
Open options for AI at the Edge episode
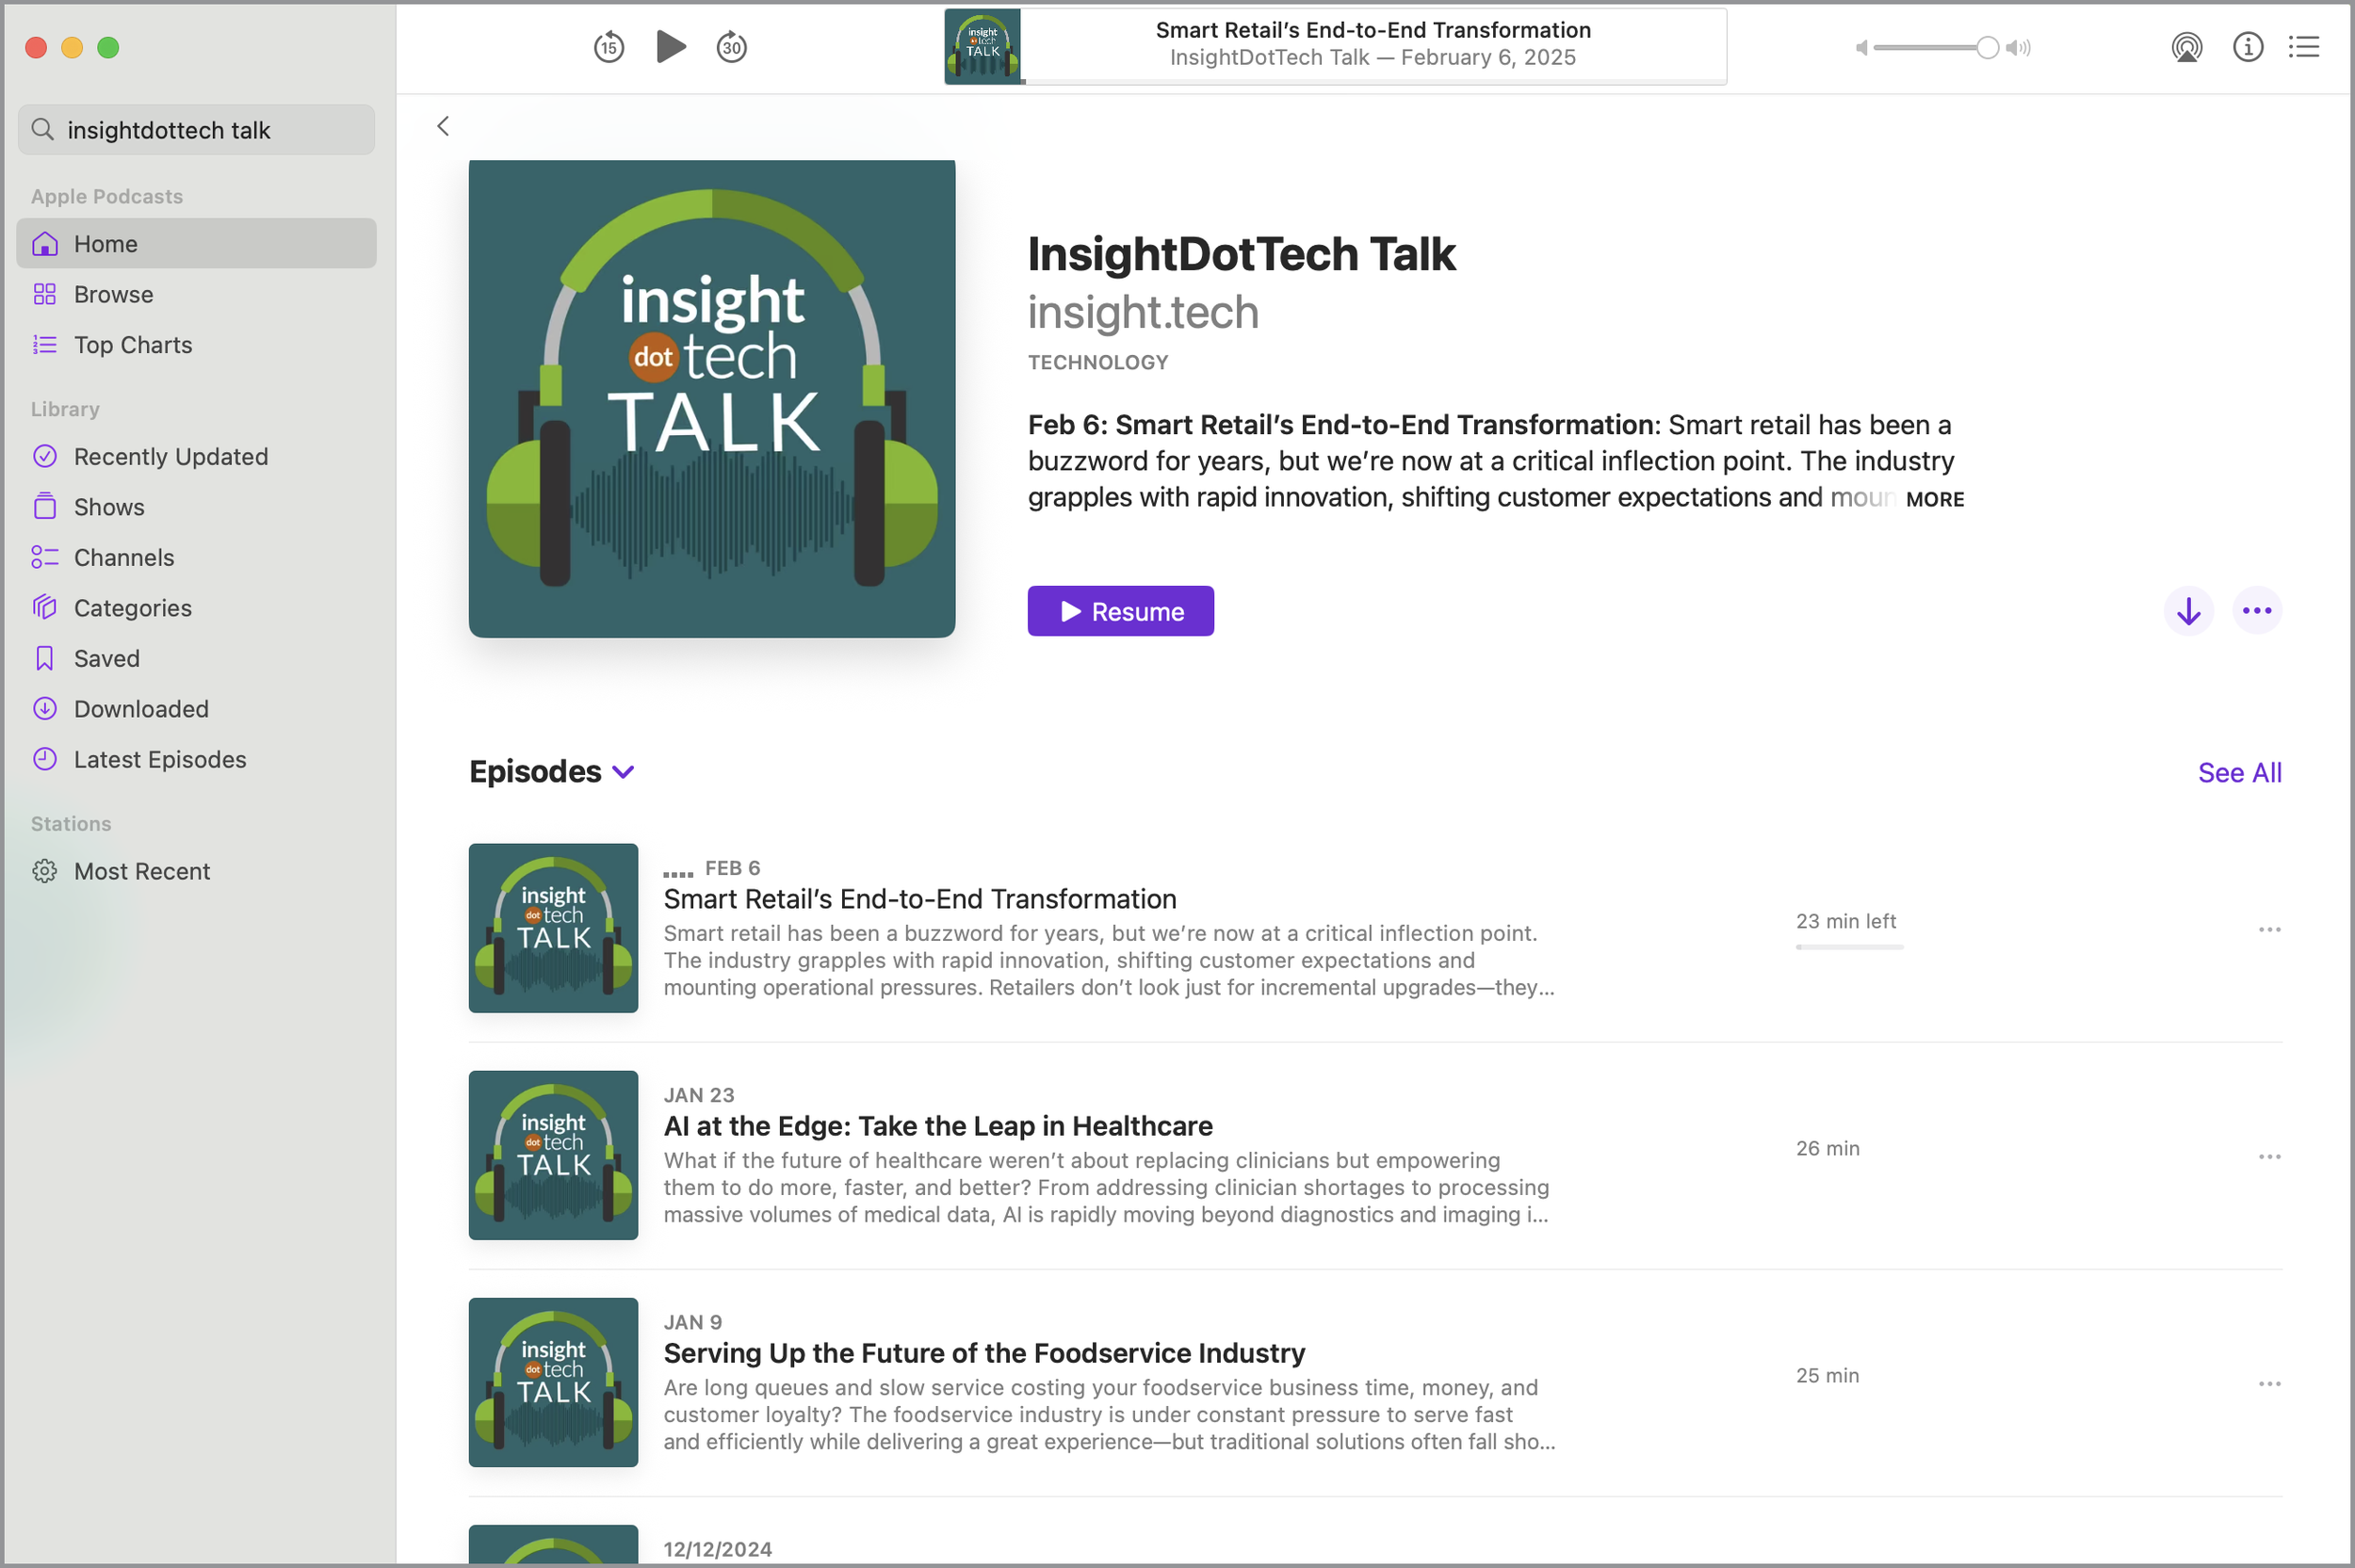[x=2268, y=1157]
